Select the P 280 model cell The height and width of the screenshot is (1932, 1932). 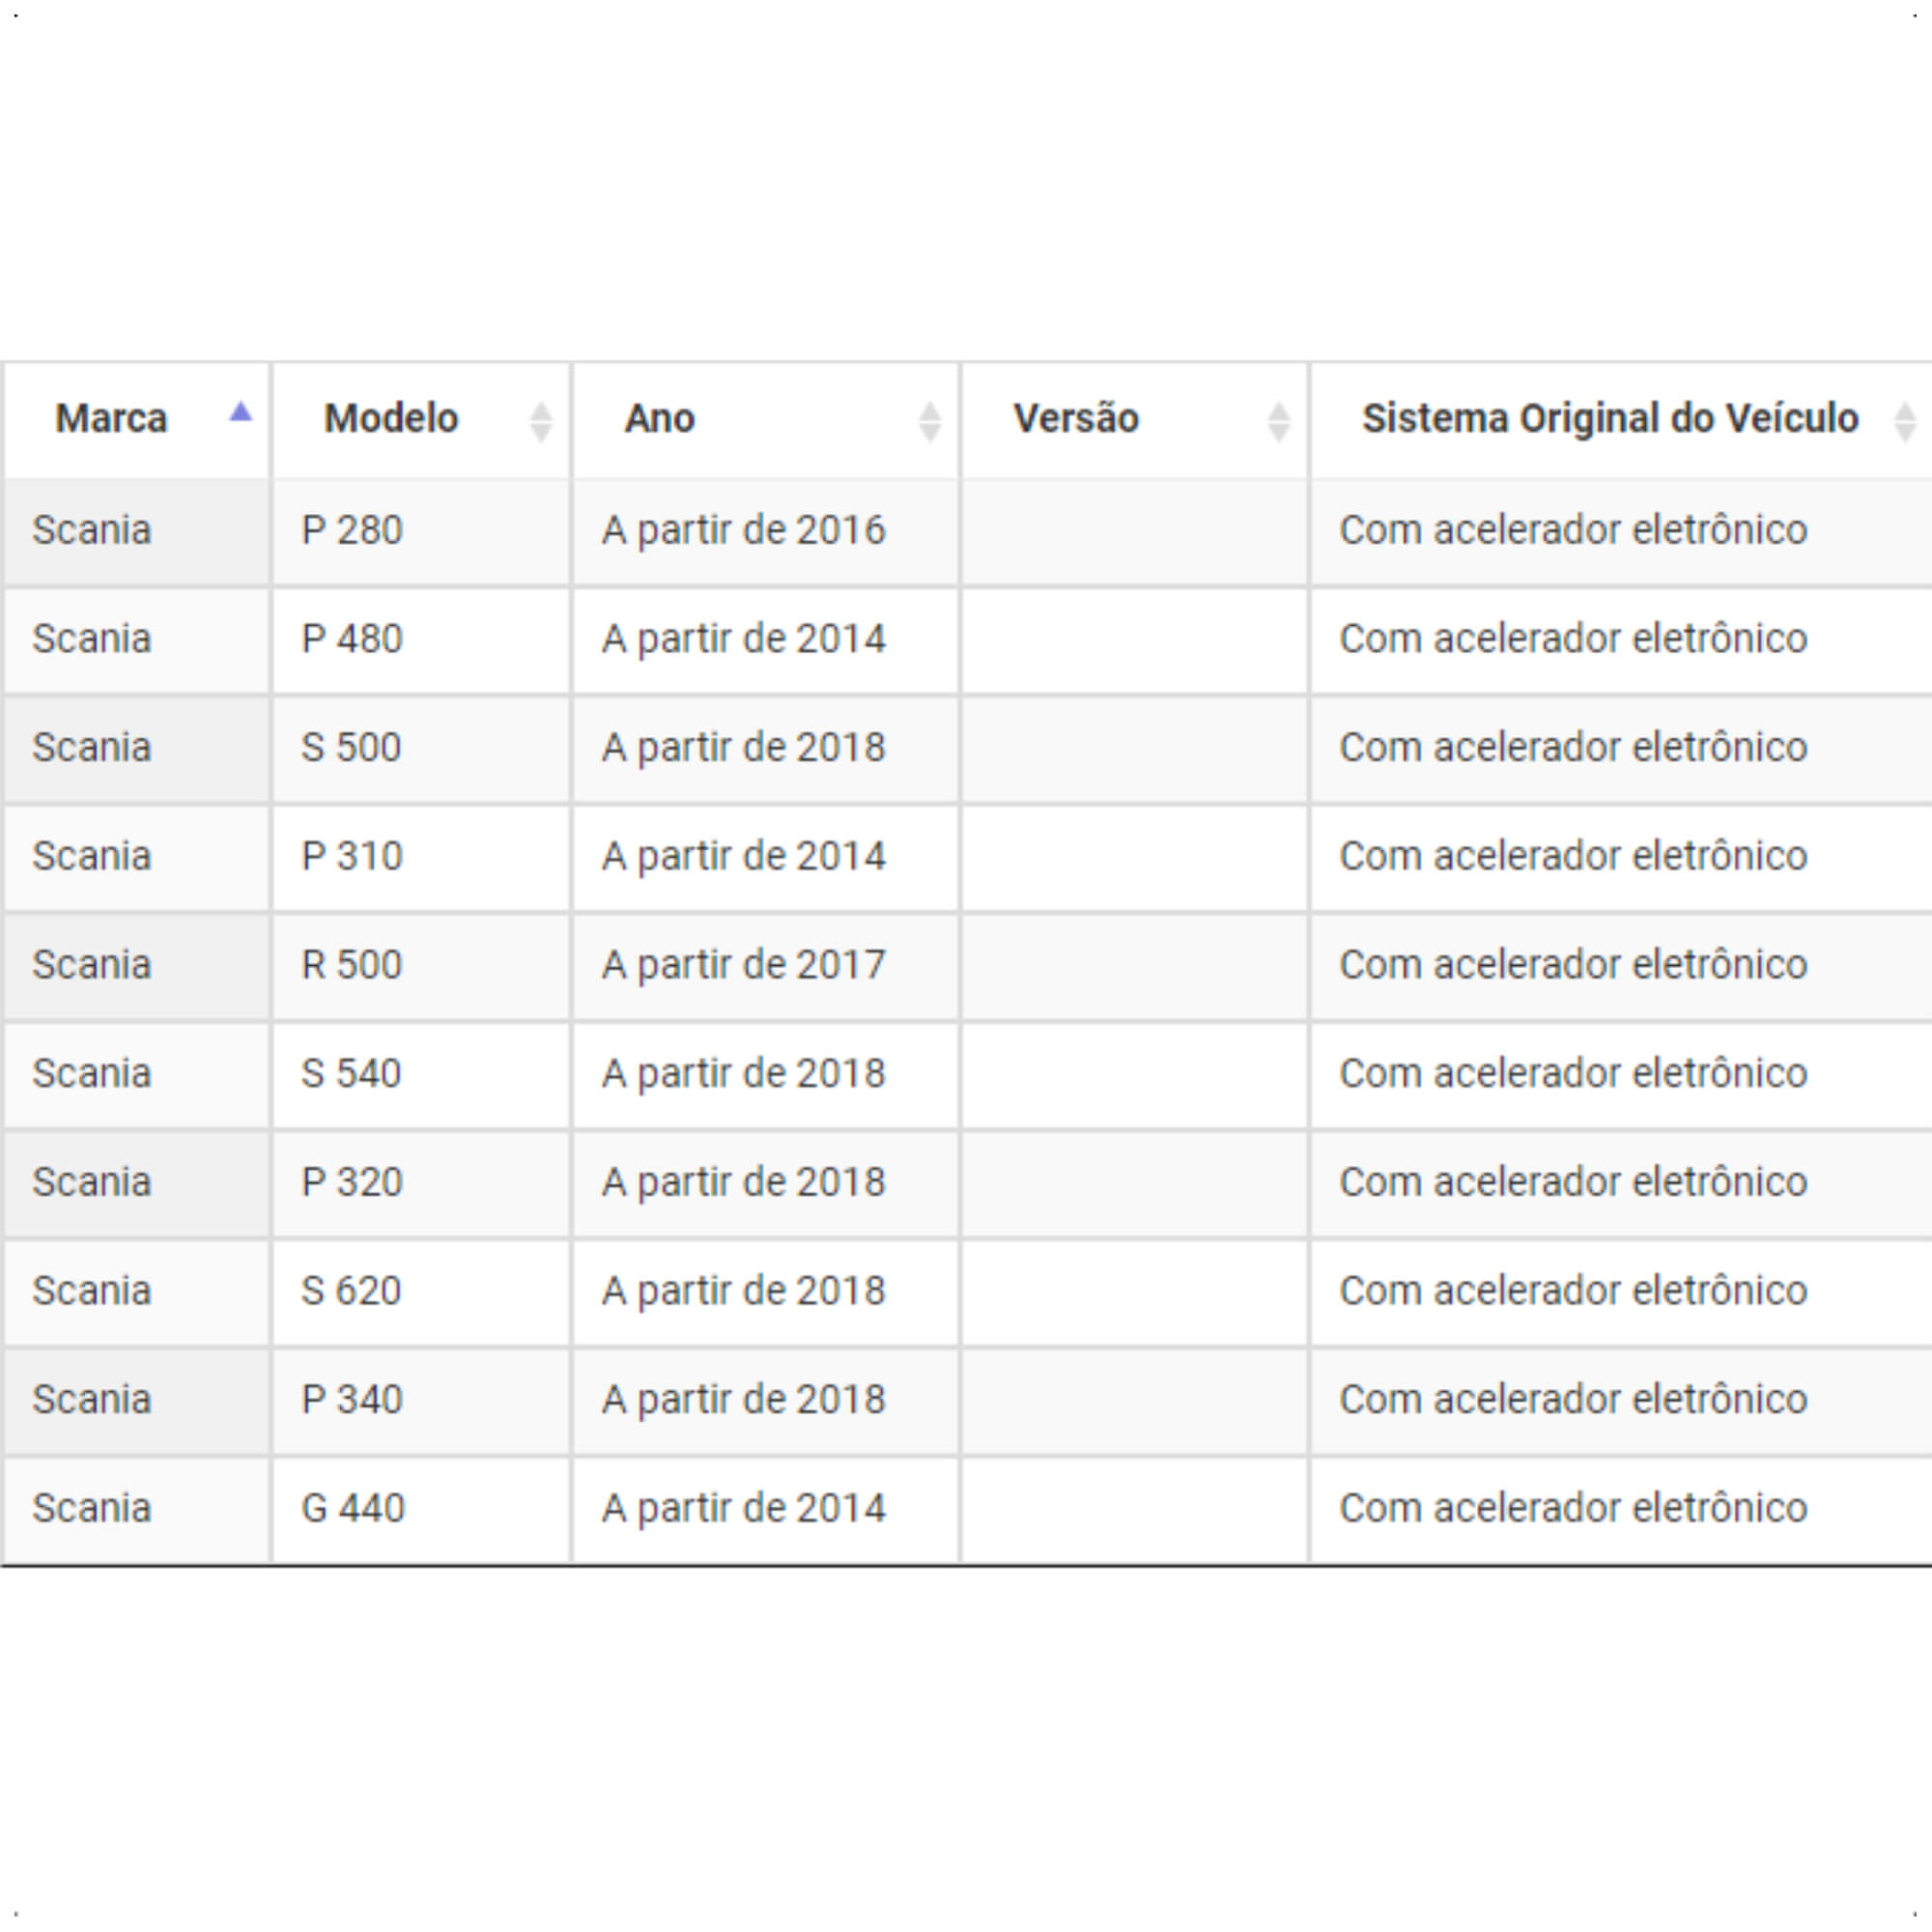(422, 531)
